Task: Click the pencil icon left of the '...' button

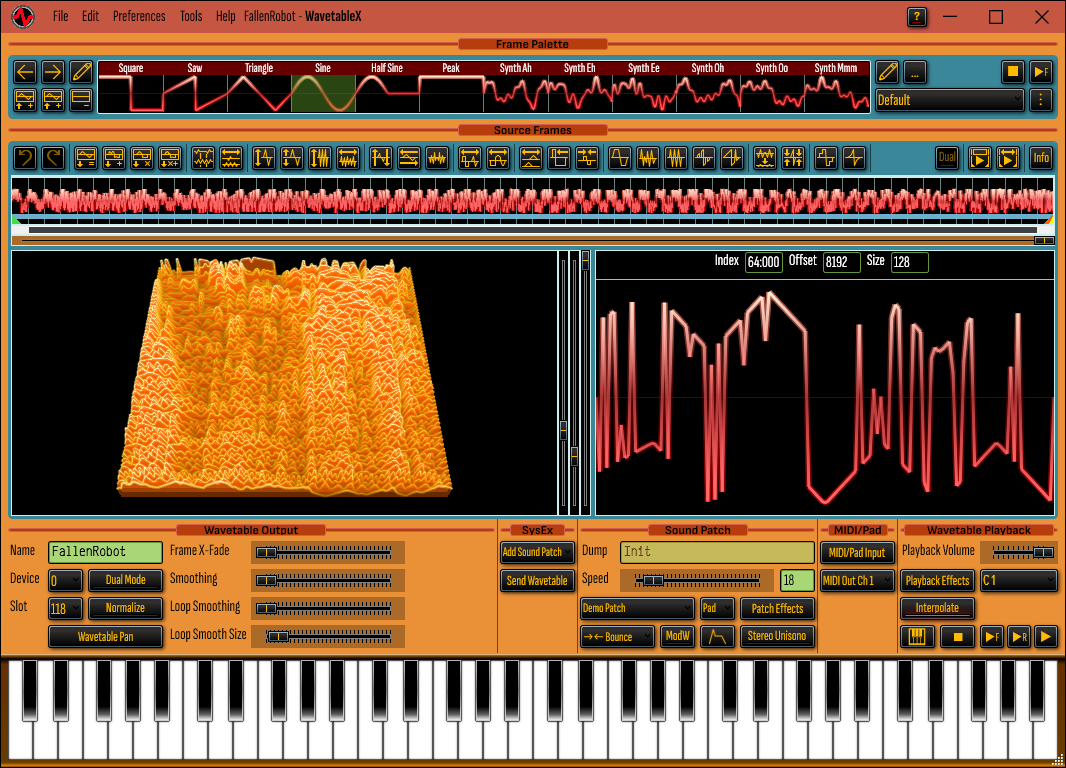Action: [887, 72]
